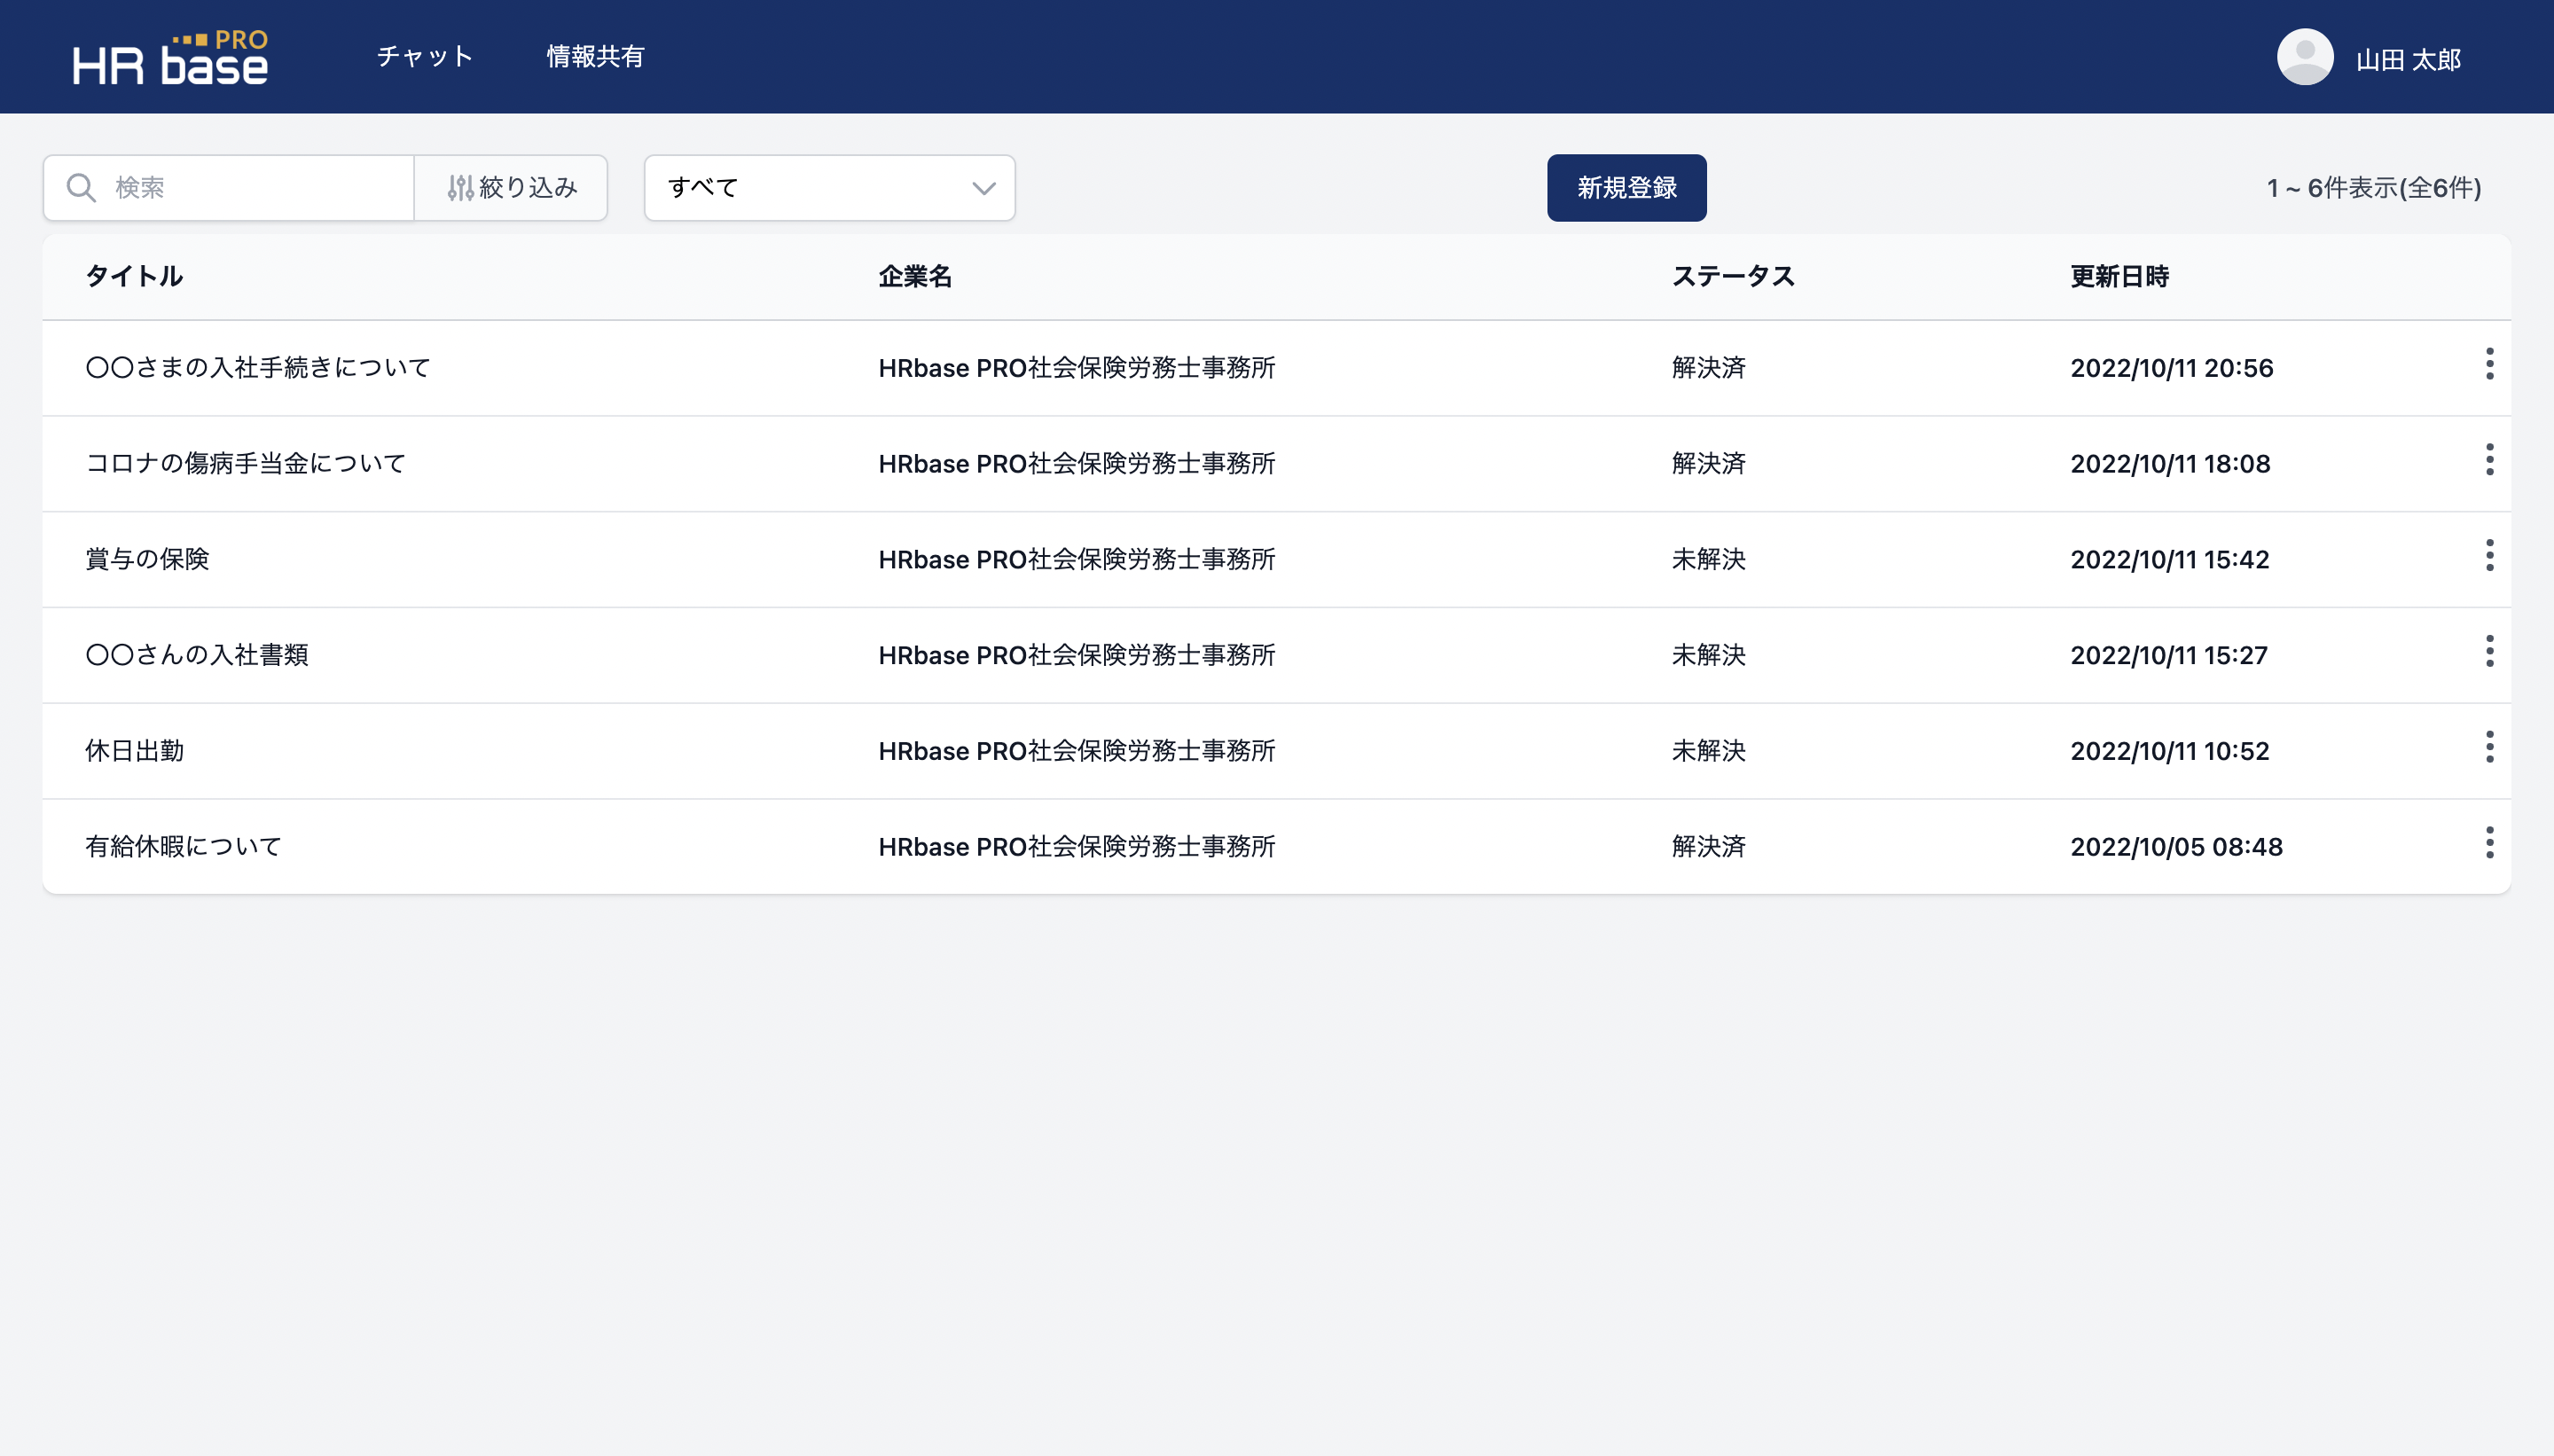Screen dimensions: 2554x1456
Task: Click the date 2022/10/11 10:52
Action: (x=2169, y=751)
